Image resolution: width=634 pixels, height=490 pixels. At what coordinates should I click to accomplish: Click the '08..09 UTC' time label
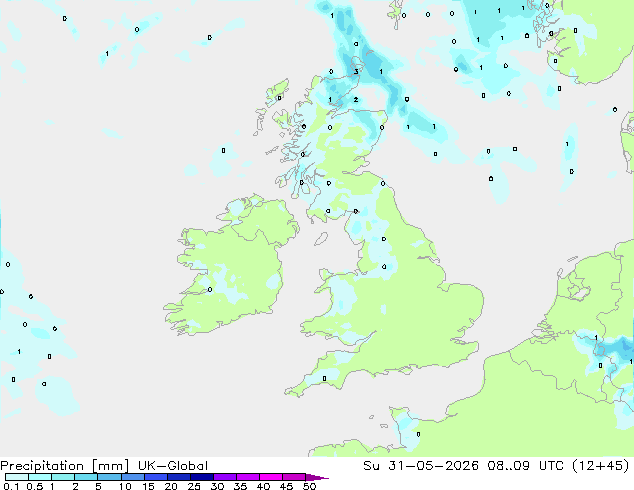525,466
